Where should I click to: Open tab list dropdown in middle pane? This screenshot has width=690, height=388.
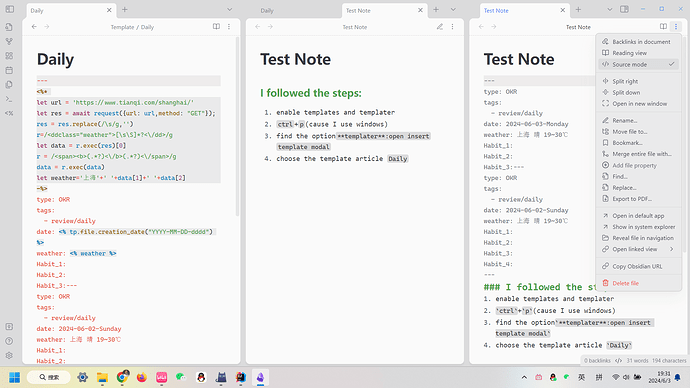click(453, 10)
